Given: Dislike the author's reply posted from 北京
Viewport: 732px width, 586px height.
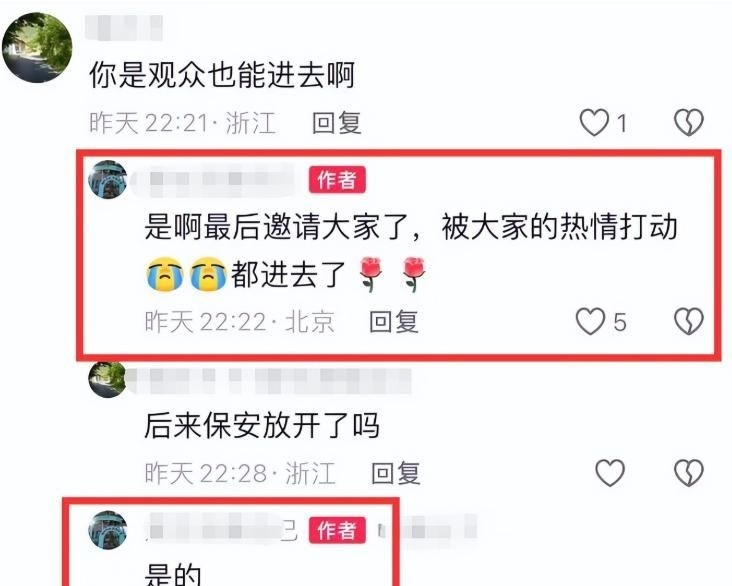Looking at the screenshot, I should tap(689, 321).
